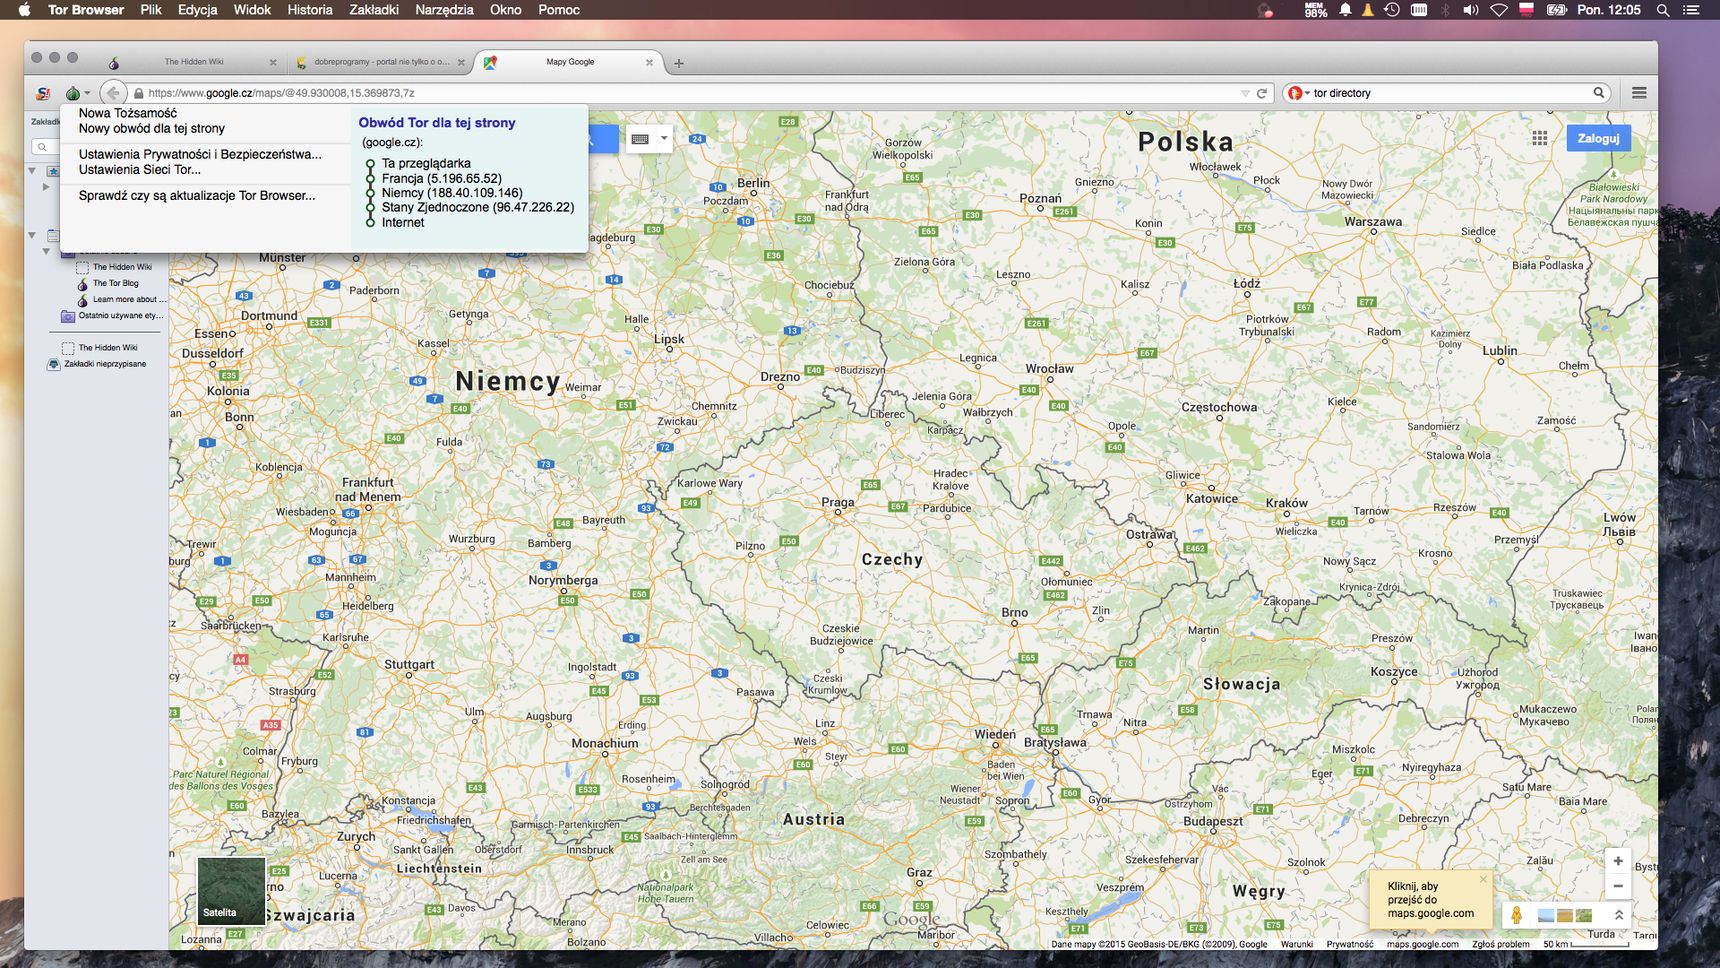Image resolution: width=1720 pixels, height=968 pixels.
Task: Click the Wi-Fi status icon
Action: tap(1498, 10)
